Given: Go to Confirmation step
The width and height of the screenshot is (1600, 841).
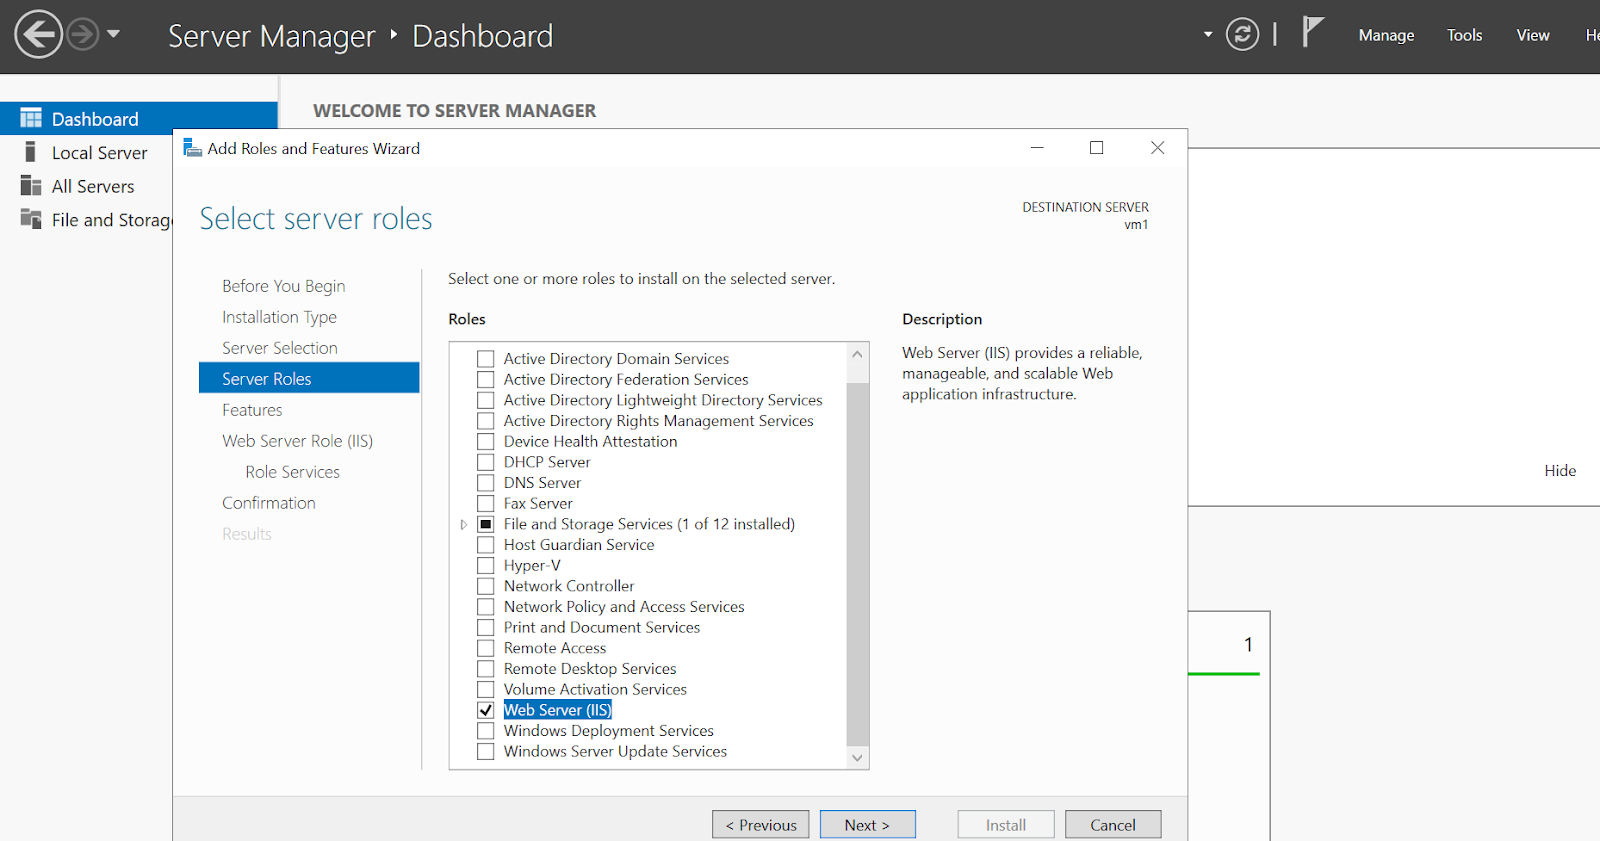Looking at the screenshot, I should pos(268,503).
